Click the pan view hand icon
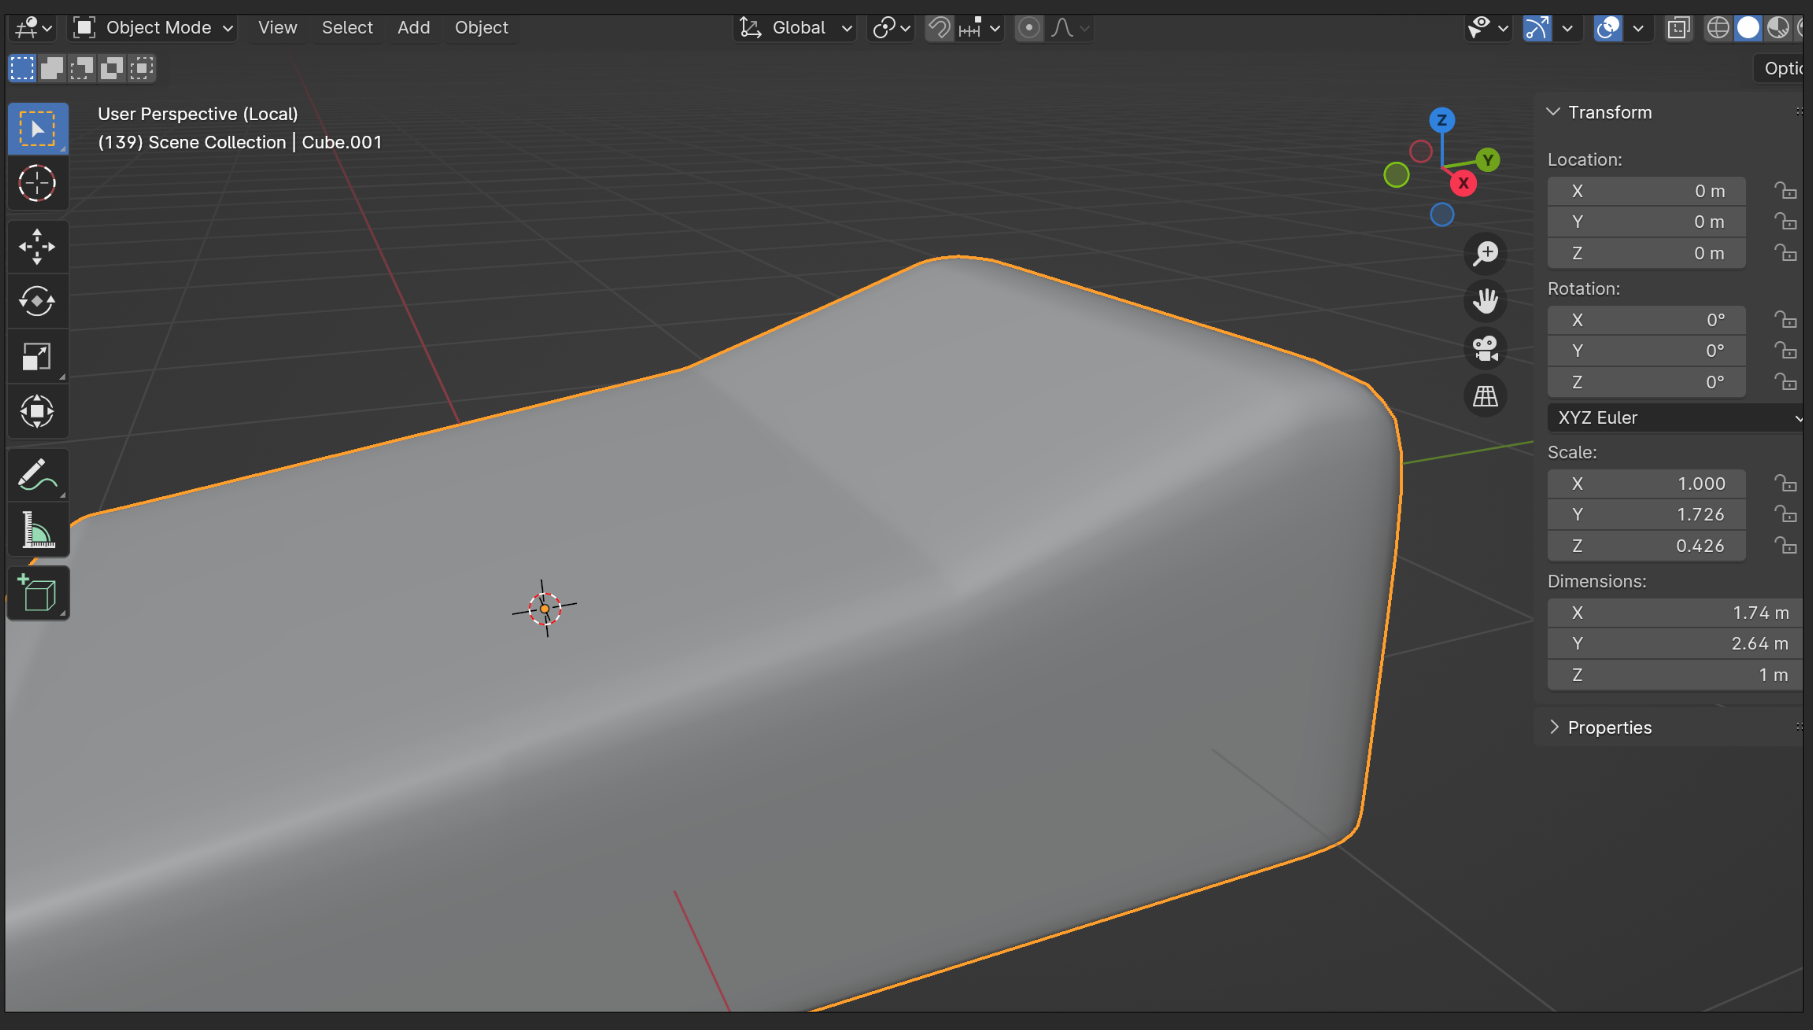This screenshot has height=1030, width=1813. pyautogui.click(x=1486, y=301)
